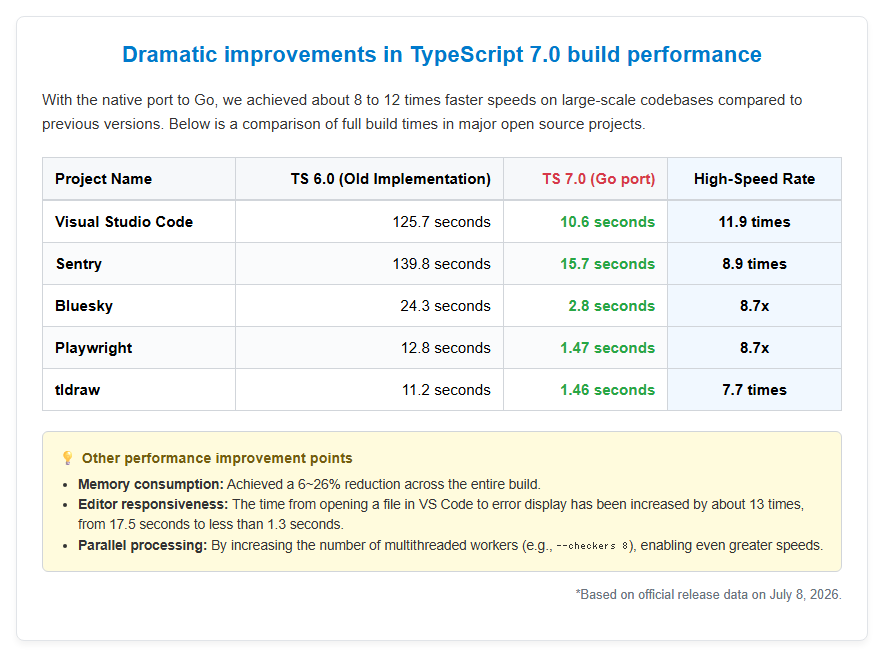Select the 1.46 seconds green value
This screenshot has width=884, height=660.
[607, 389]
